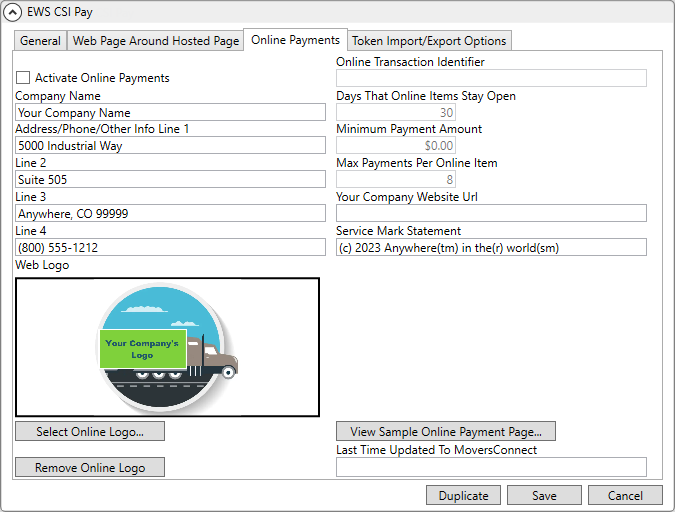Click Line 3 field showing Anywhere, CO 99999
The width and height of the screenshot is (675, 512).
coord(170,213)
